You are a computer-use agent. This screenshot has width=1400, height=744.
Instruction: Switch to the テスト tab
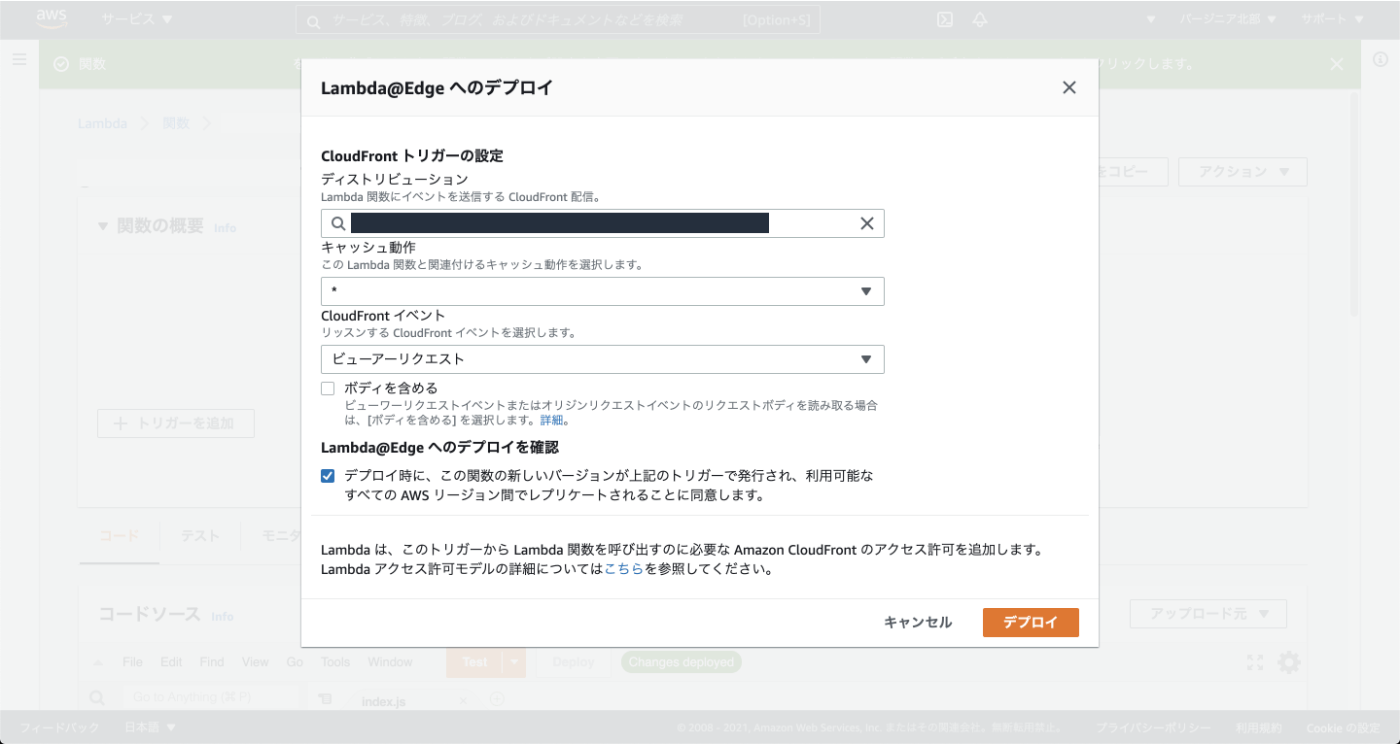pyautogui.click(x=200, y=536)
